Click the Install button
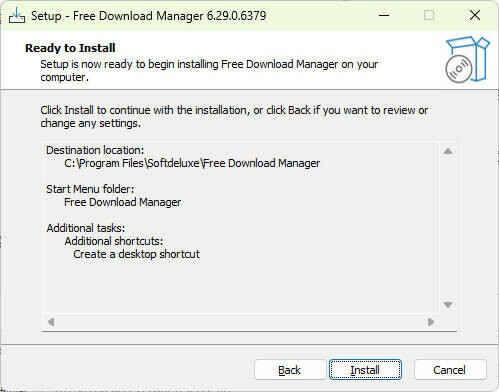The height and width of the screenshot is (392, 499). click(x=365, y=370)
